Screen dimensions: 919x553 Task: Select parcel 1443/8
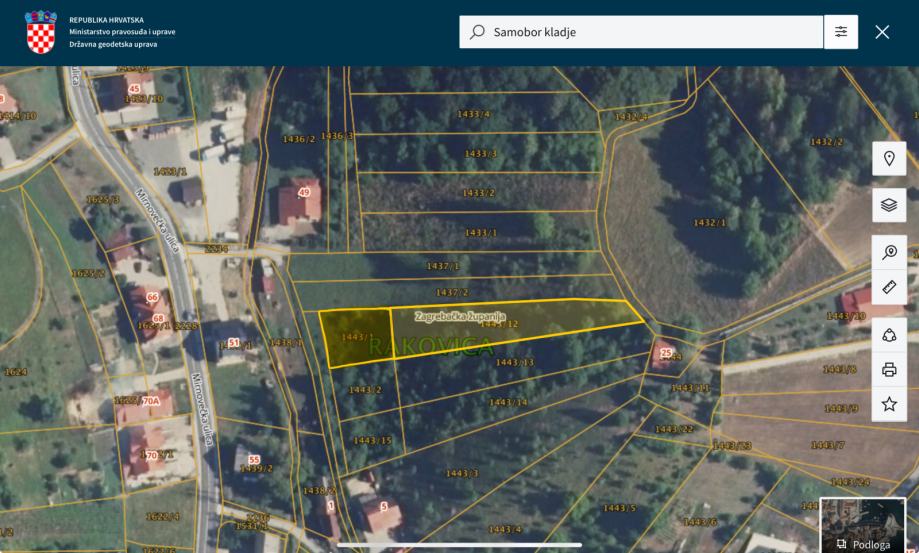click(x=839, y=370)
